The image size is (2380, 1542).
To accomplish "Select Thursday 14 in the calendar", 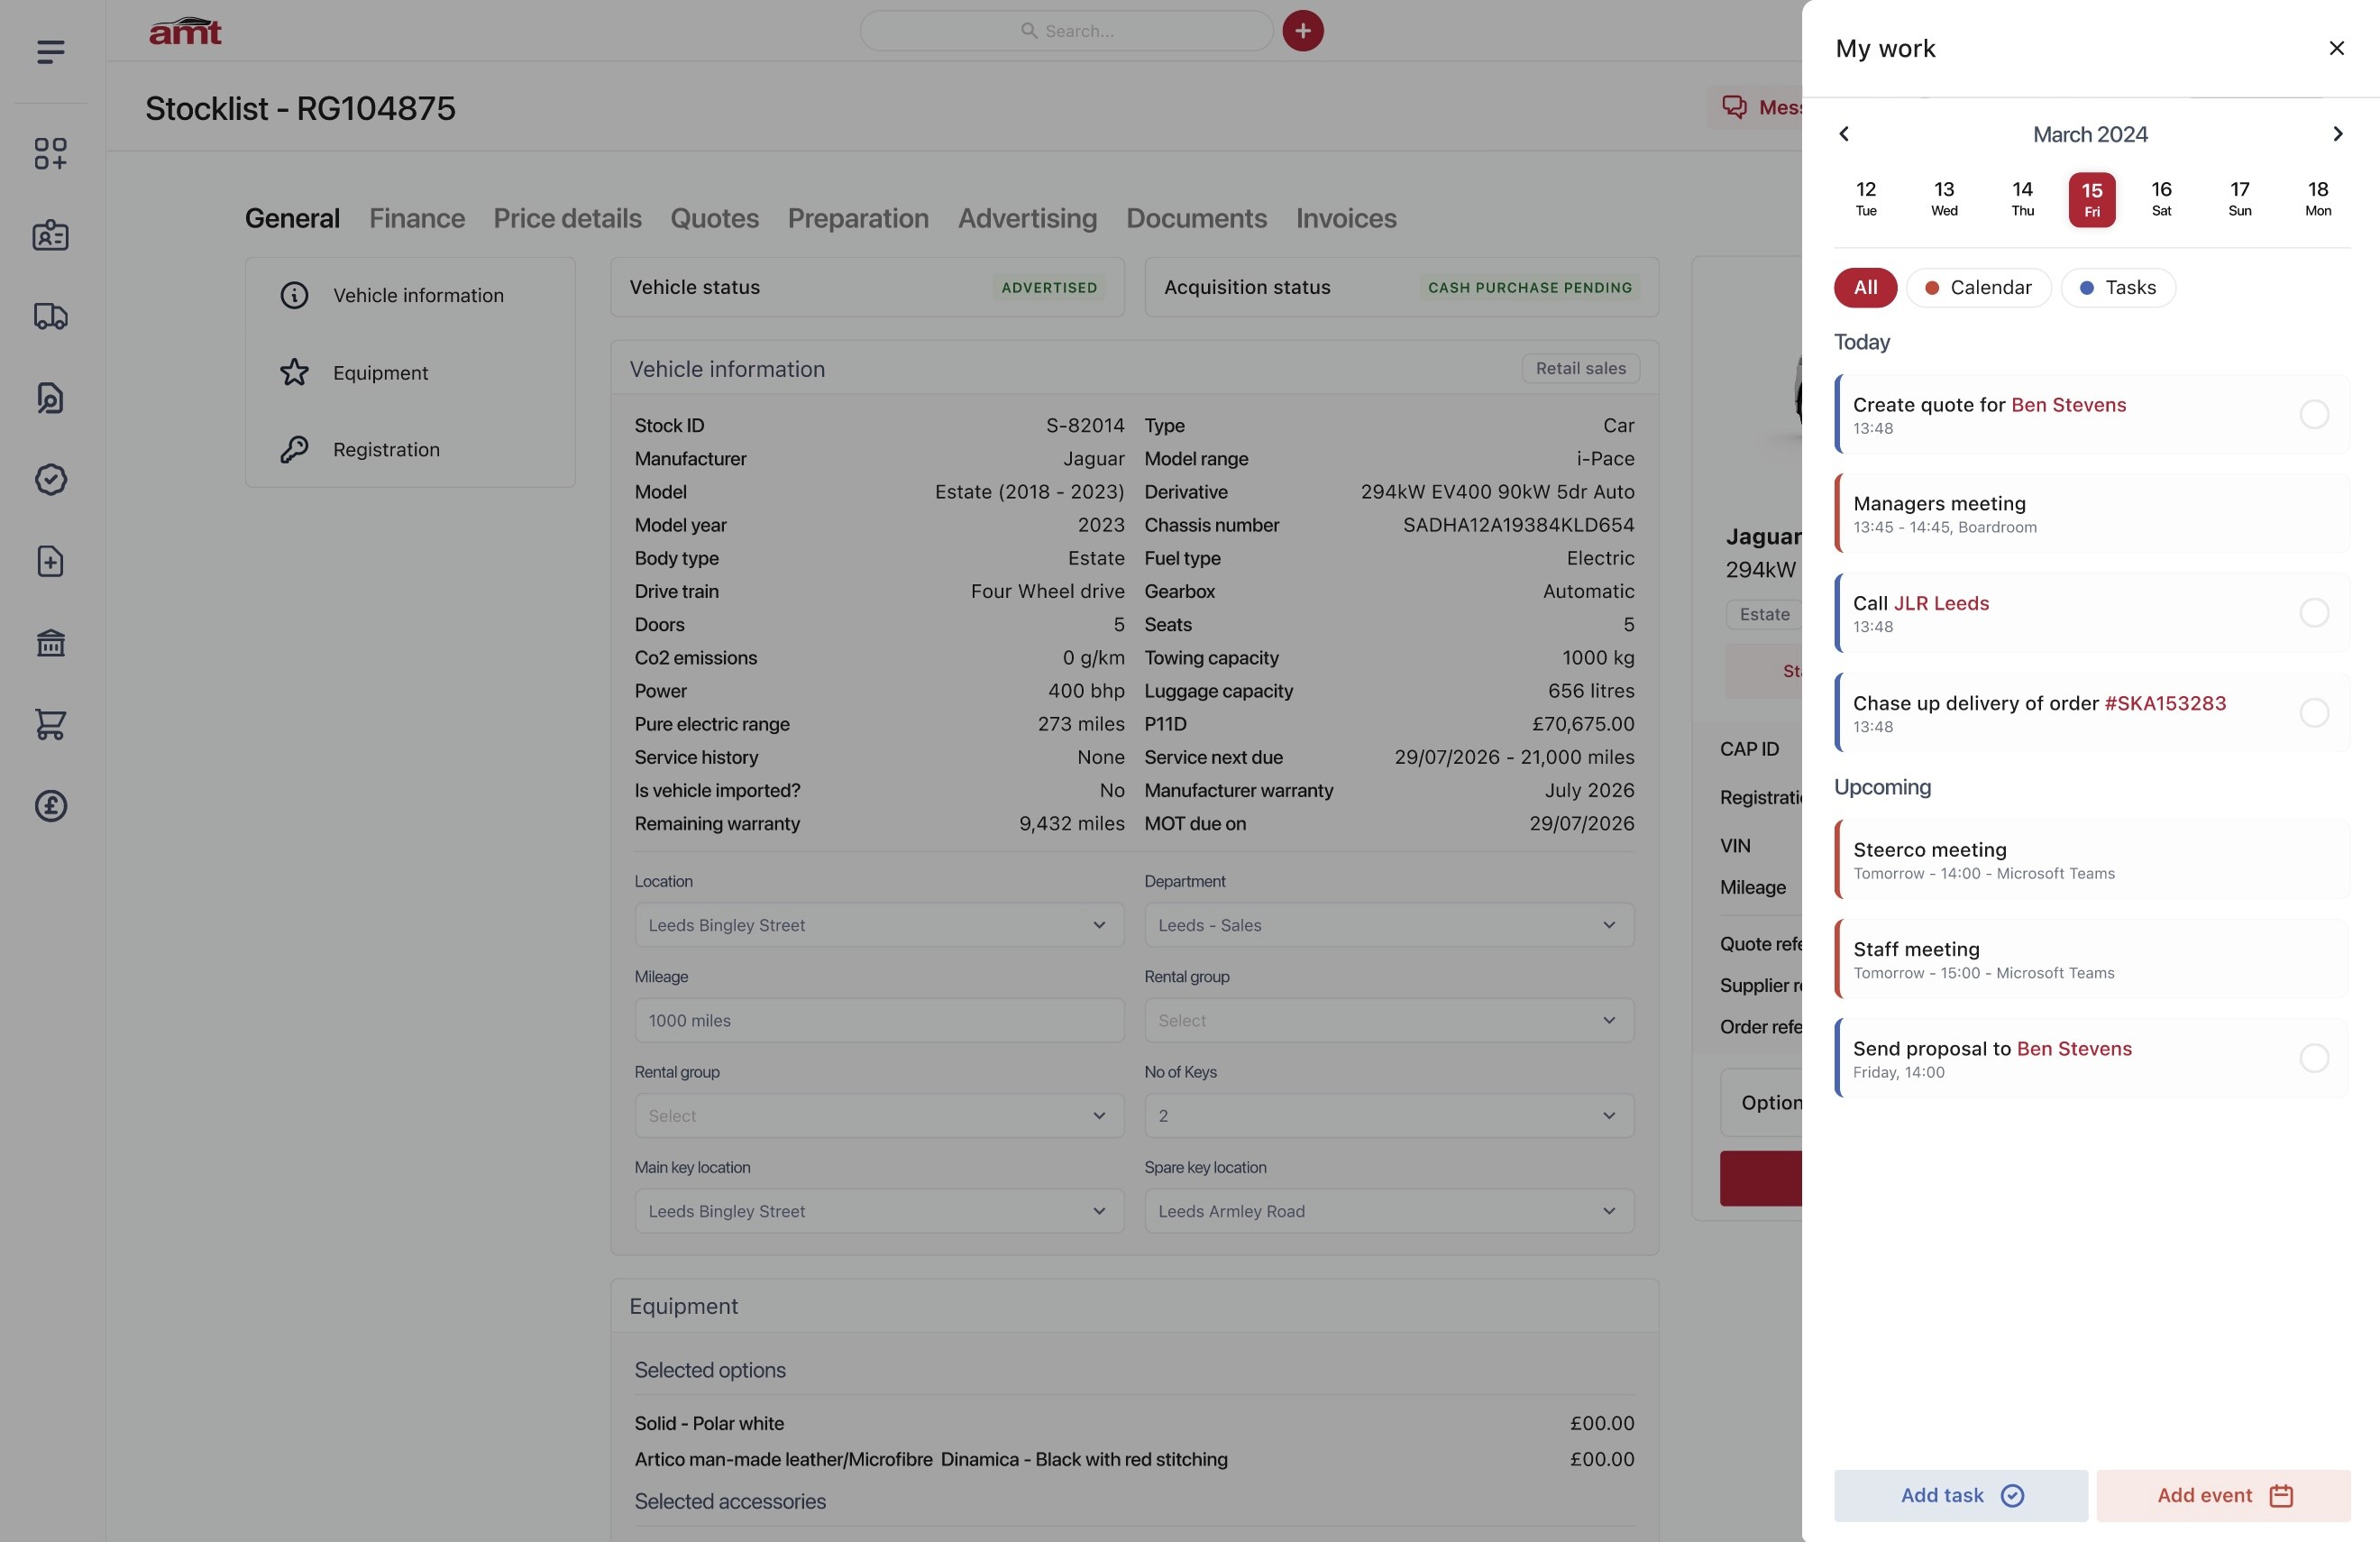I will [2022, 199].
